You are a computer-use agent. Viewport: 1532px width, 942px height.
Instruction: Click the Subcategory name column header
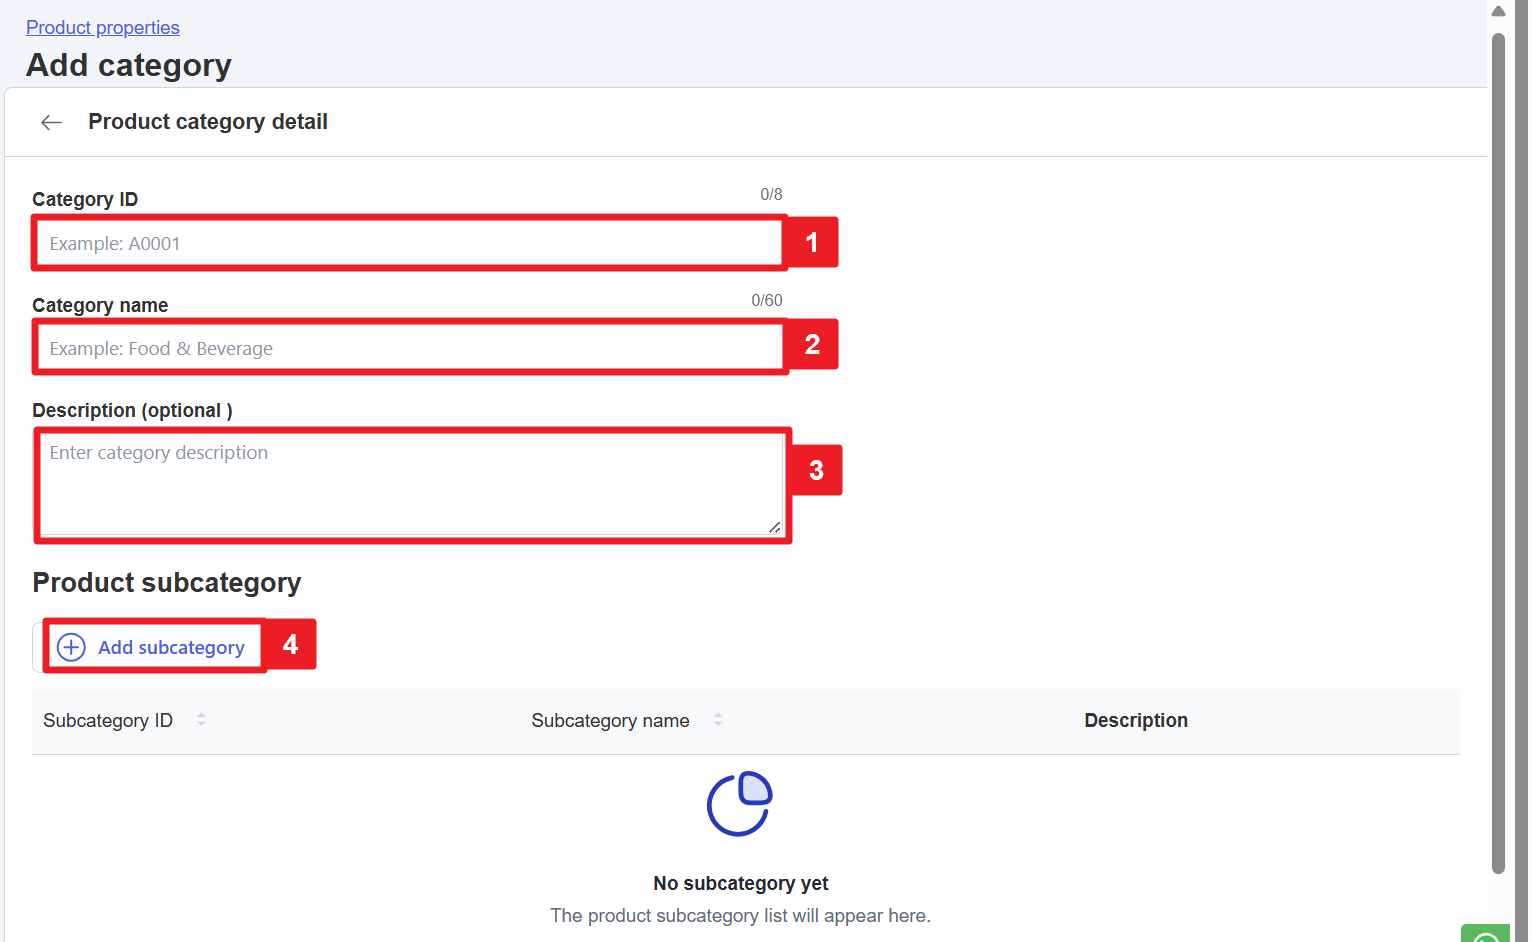pyautogui.click(x=610, y=721)
